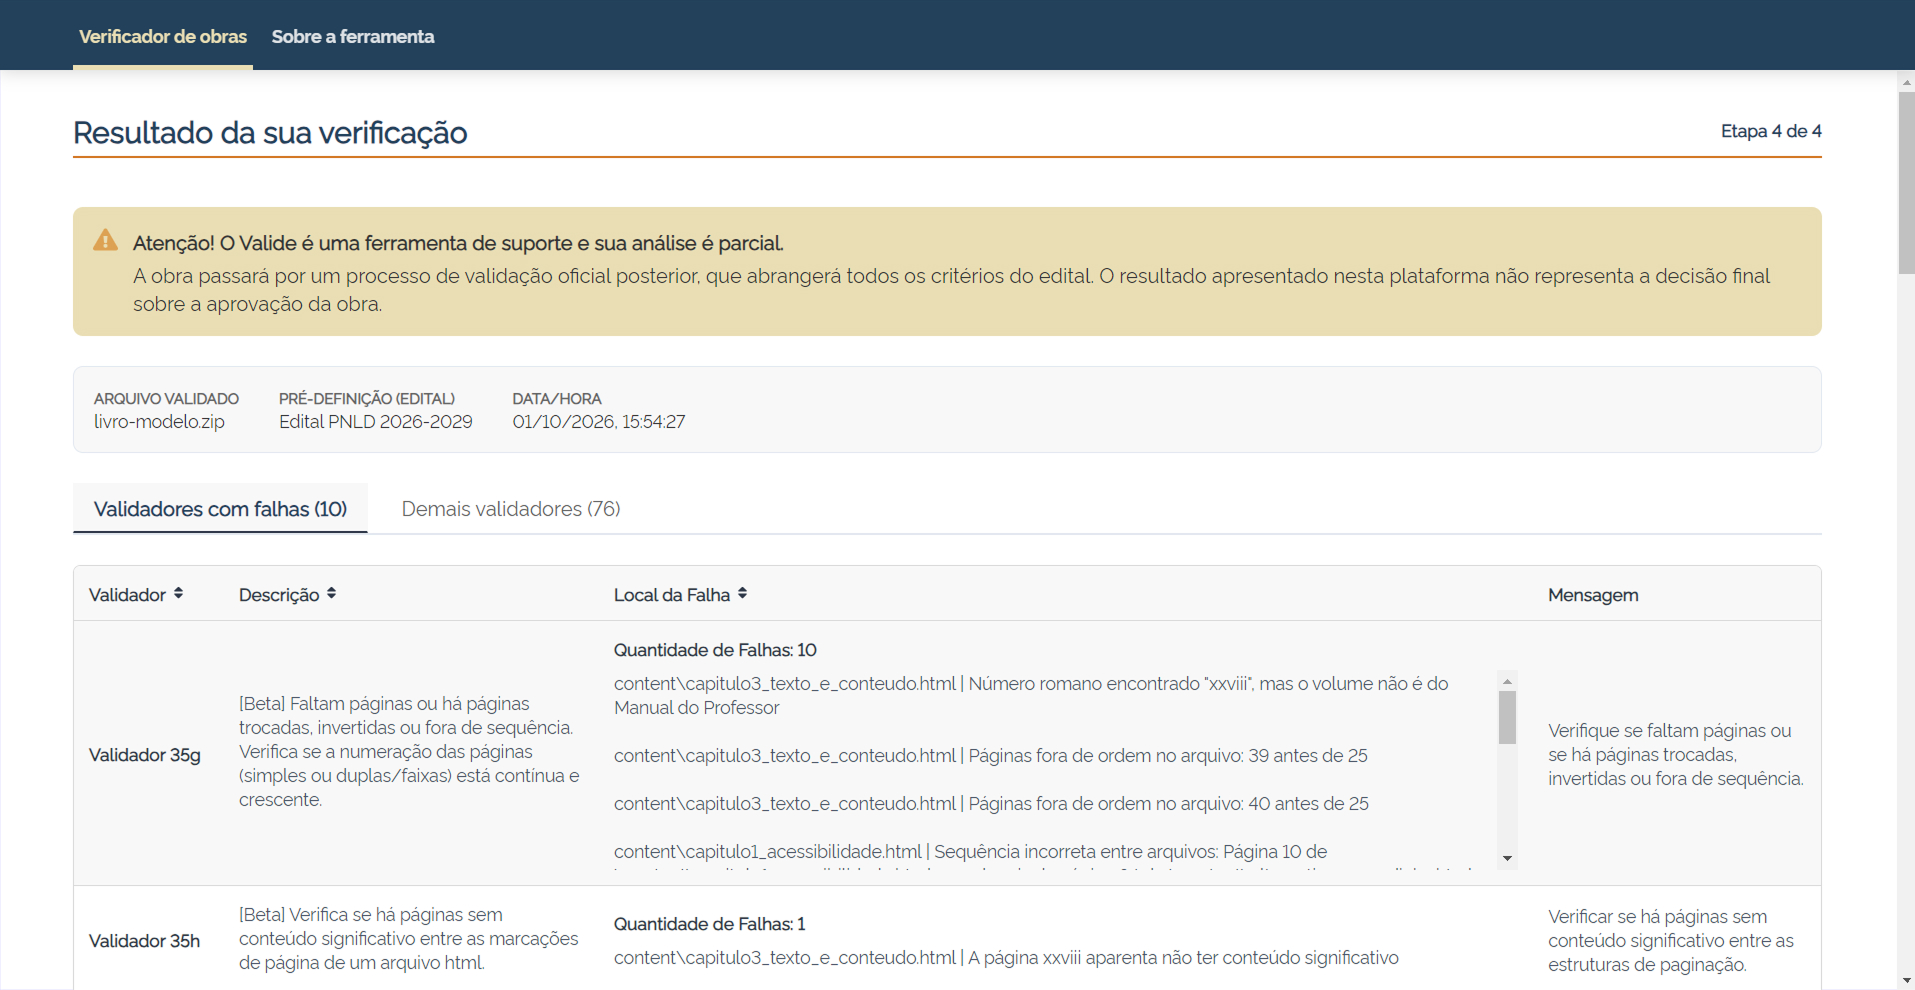
Task: Click page scrollbar up arrow
Action: (1906, 81)
